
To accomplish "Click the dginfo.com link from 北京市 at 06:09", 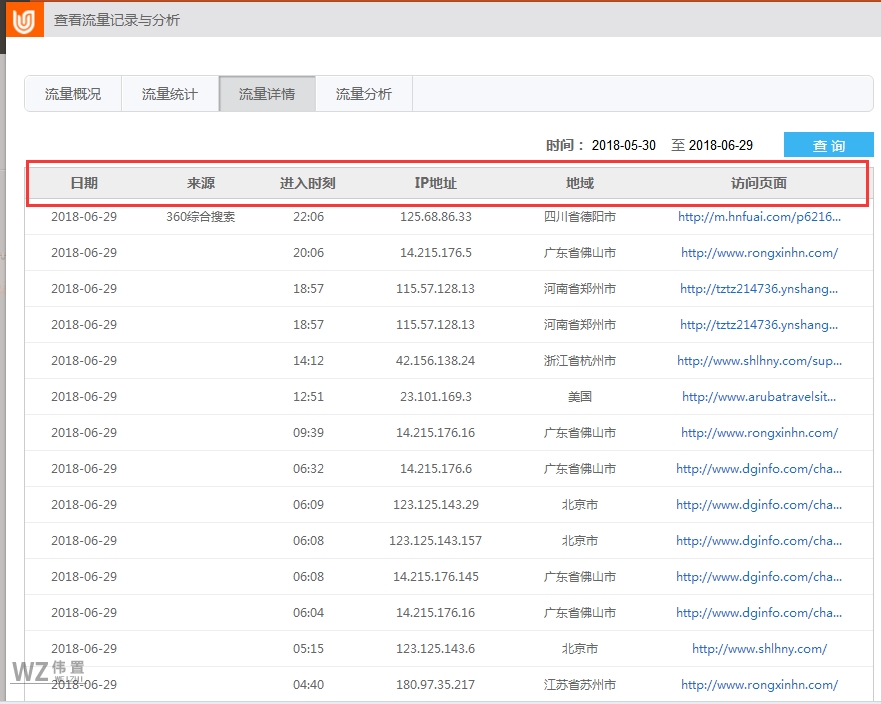I will (760, 504).
